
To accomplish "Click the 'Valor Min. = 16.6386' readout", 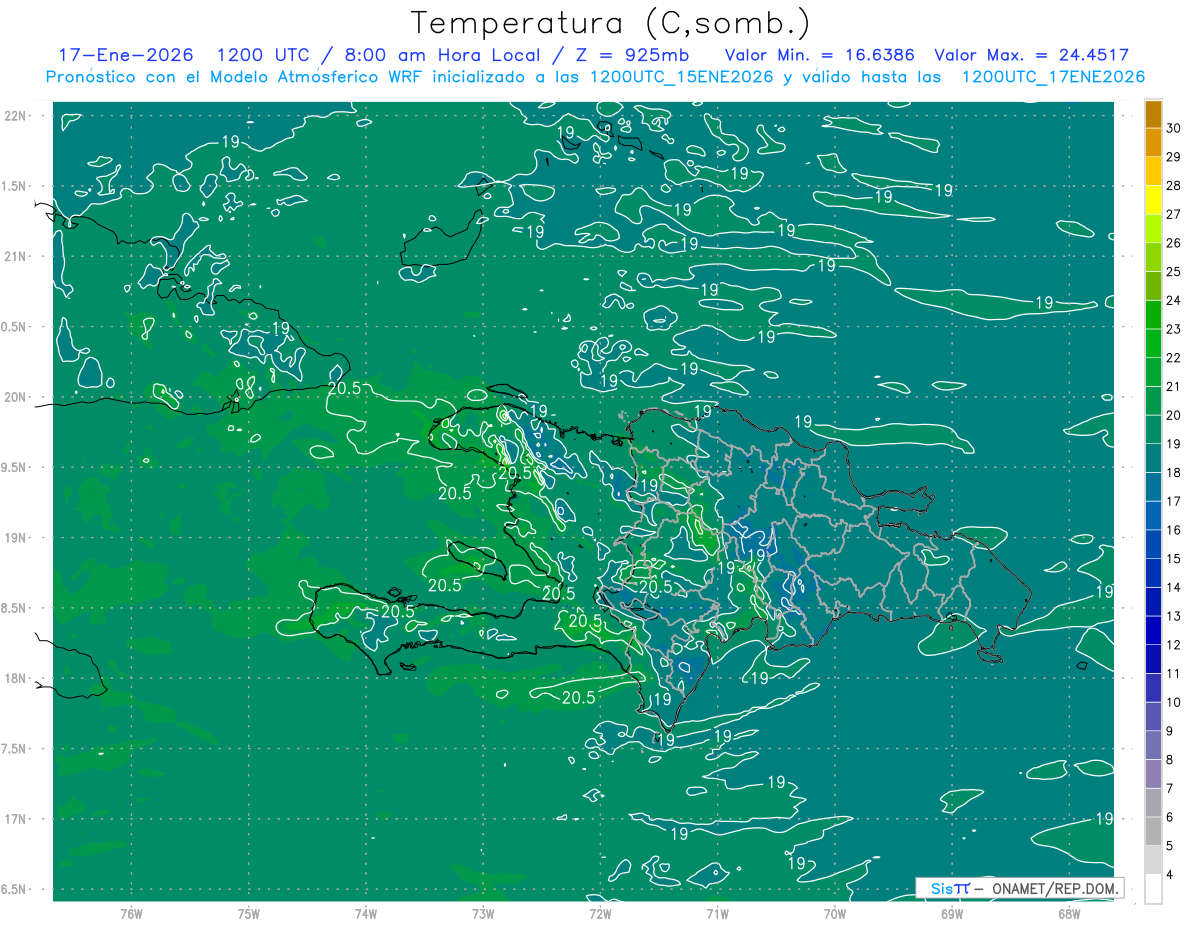I will pyautogui.click(x=818, y=55).
